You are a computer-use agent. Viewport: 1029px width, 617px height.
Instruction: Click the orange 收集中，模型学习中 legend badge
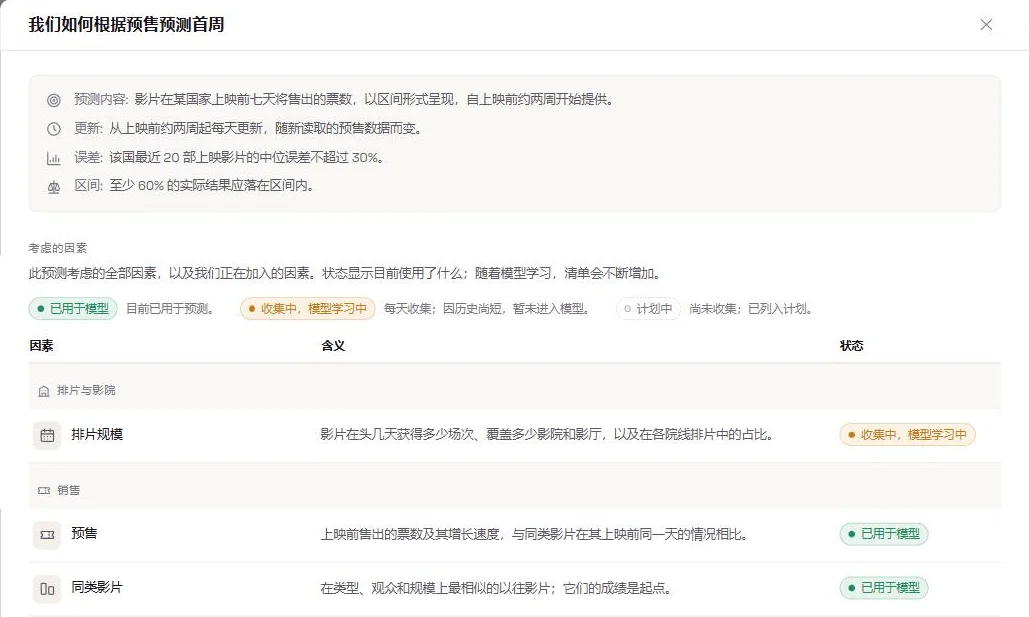[x=308, y=308]
